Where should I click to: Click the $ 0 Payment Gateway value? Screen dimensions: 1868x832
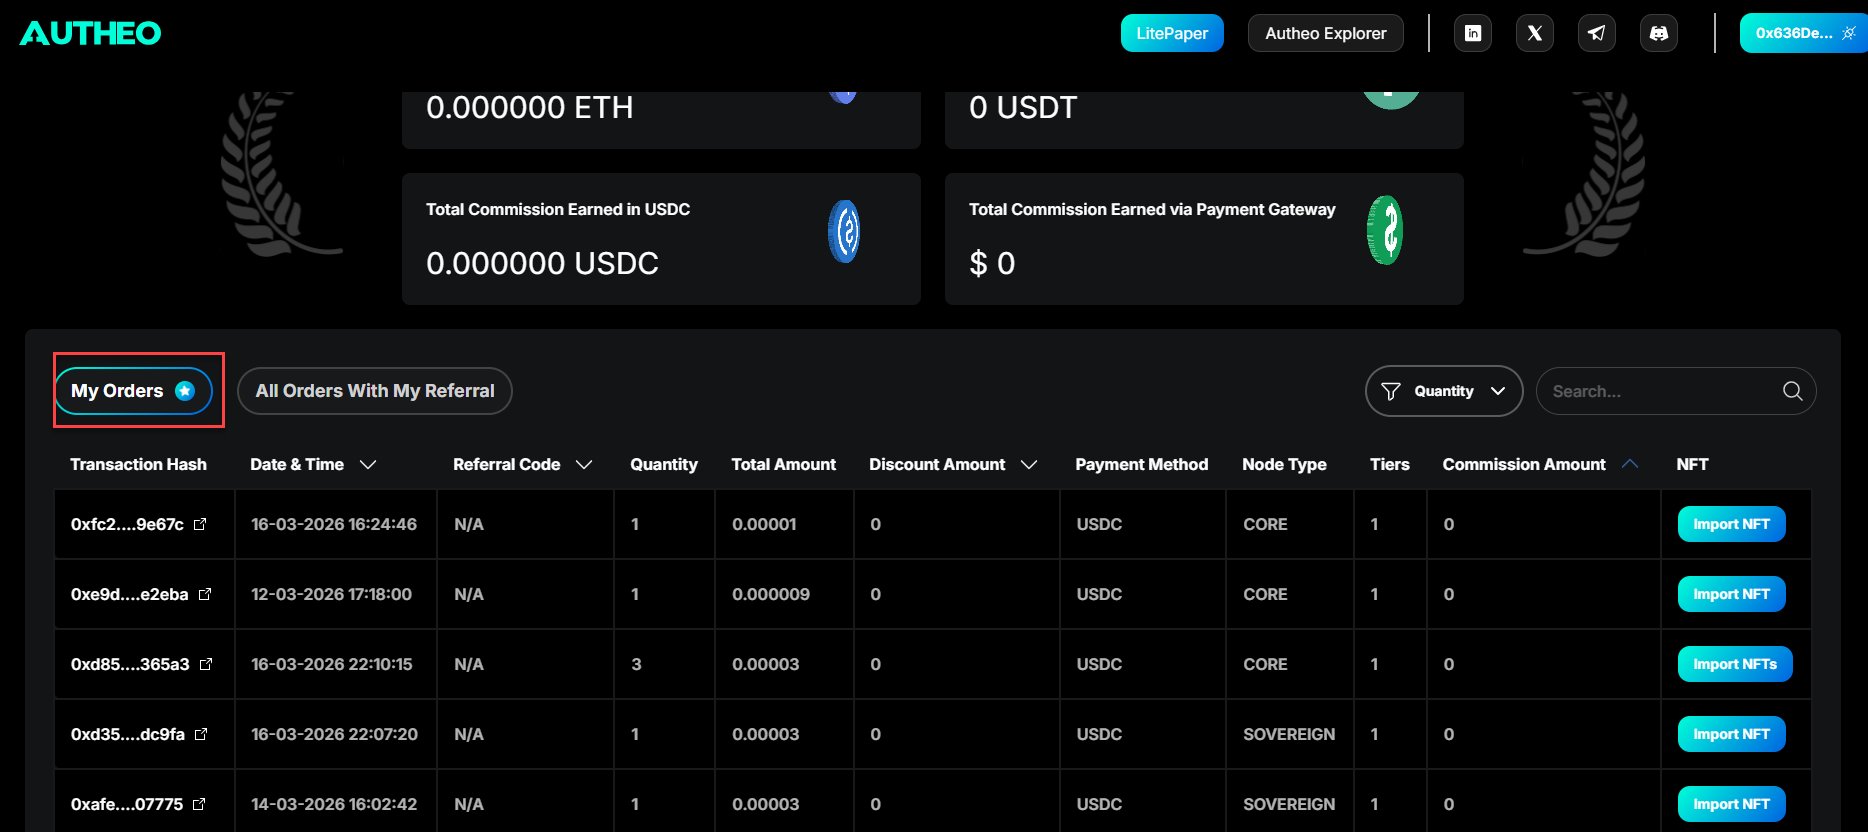point(992,263)
